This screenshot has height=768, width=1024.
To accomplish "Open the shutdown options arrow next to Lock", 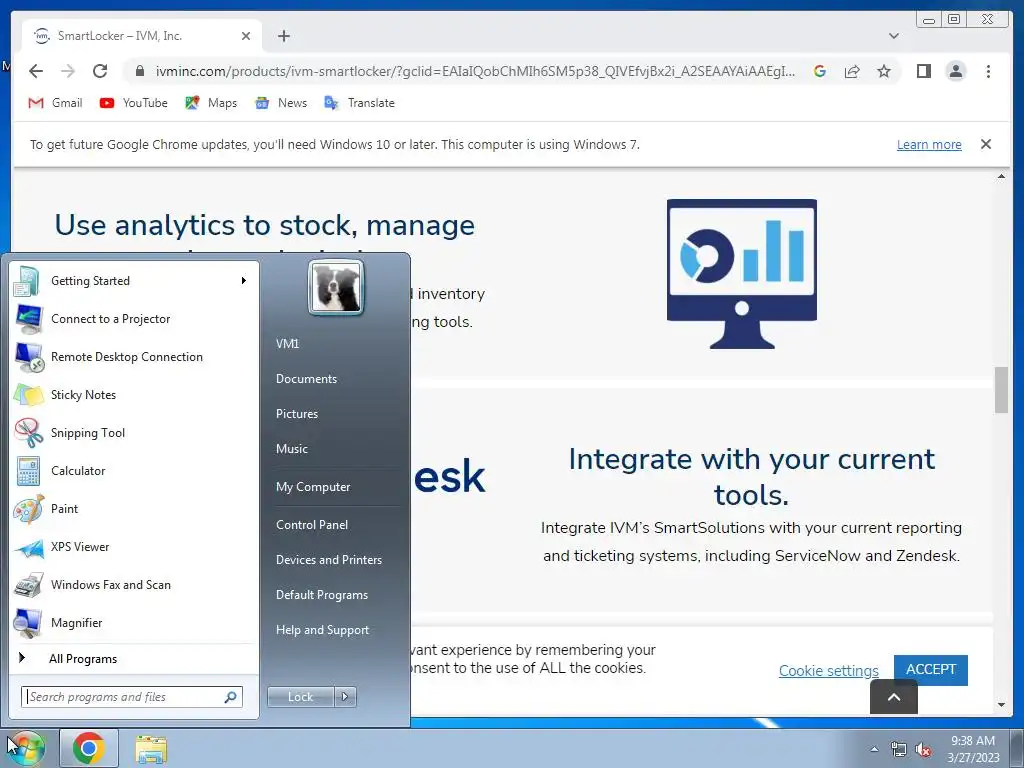I will [345, 697].
